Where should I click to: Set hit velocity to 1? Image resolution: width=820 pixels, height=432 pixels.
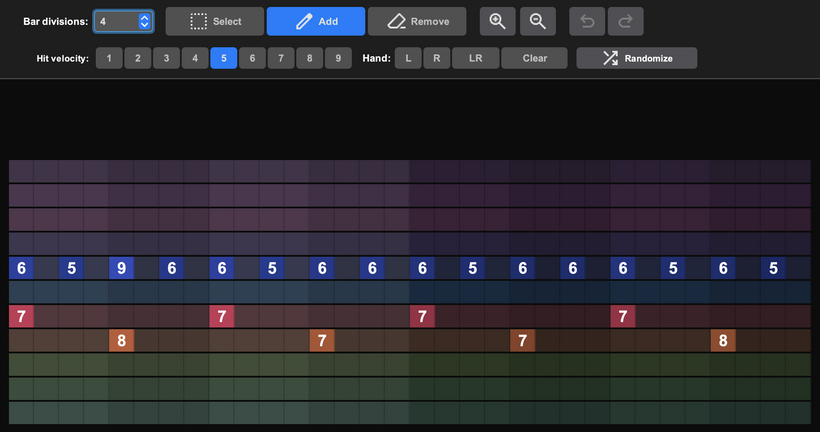coord(109,58)
